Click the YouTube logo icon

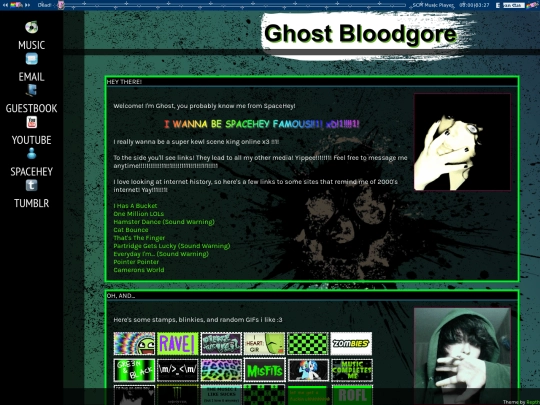point(32,122)
